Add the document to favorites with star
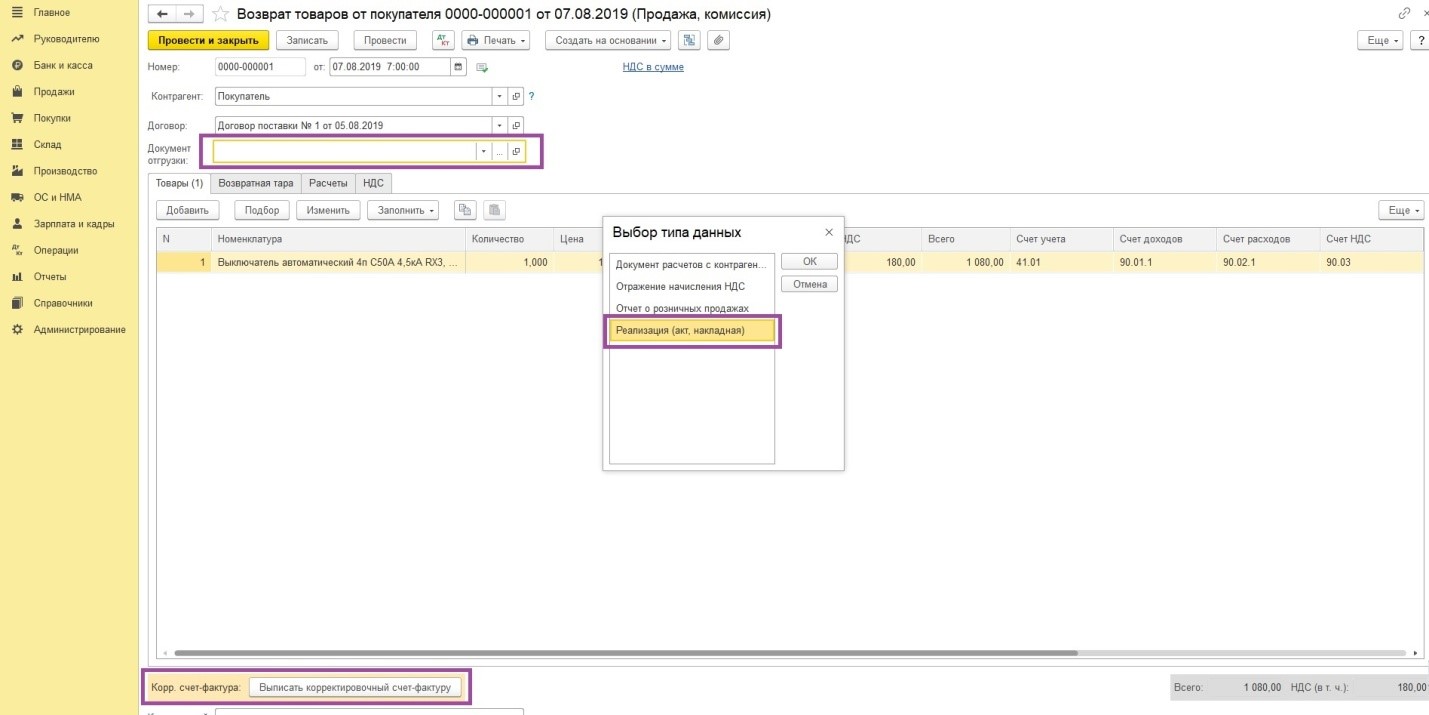The width and height of the screenshot is (1429, 715). point(221,15)
